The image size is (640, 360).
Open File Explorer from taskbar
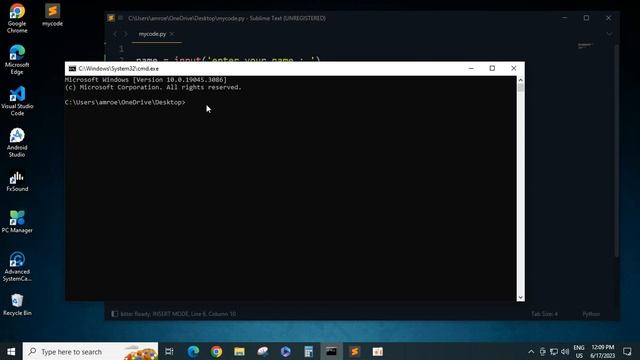[239, 351]
